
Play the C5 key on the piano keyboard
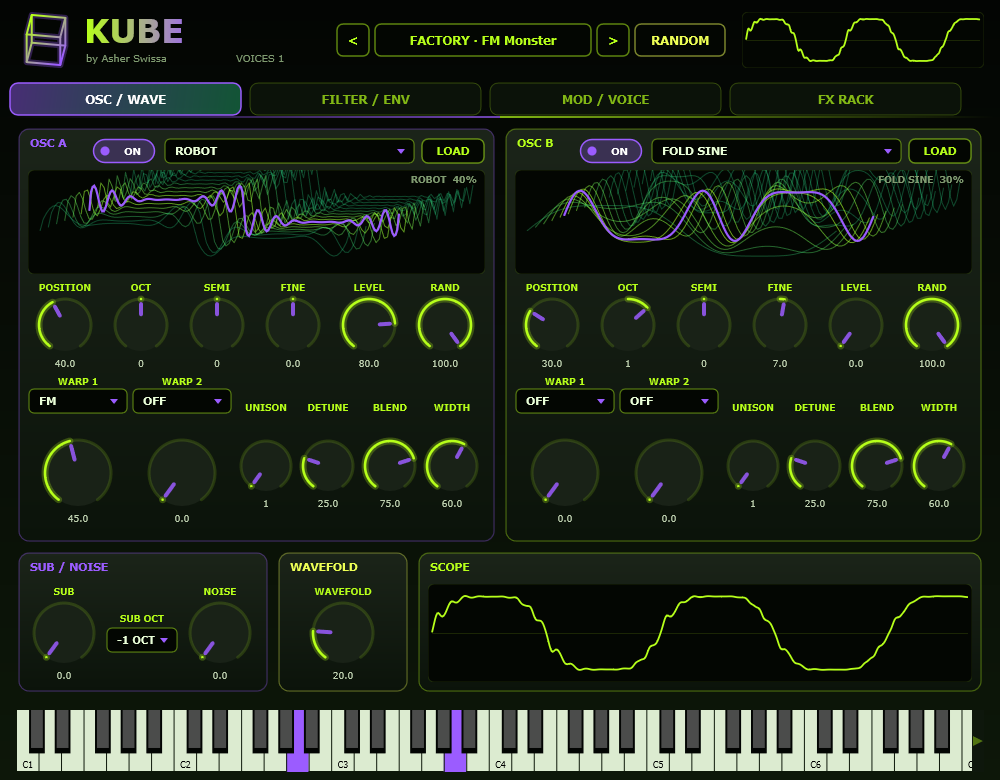point(658,759)
